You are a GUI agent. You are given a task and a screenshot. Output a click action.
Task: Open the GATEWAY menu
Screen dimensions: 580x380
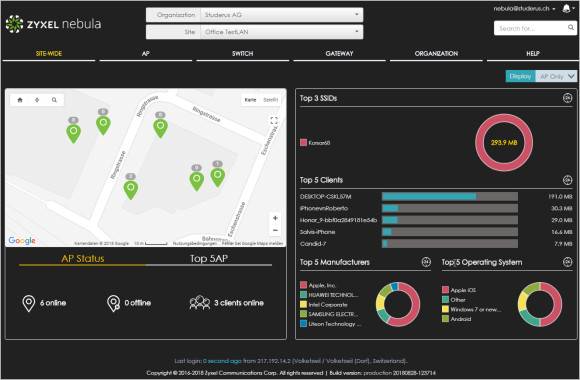click(339, 54)
